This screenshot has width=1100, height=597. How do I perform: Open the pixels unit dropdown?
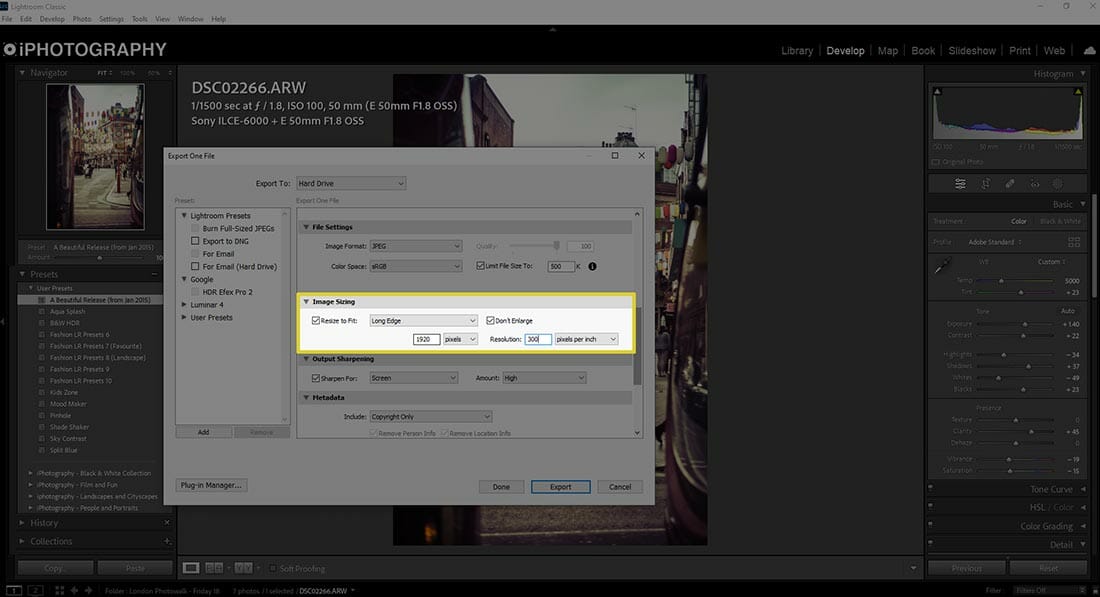[x=460, y=340]
